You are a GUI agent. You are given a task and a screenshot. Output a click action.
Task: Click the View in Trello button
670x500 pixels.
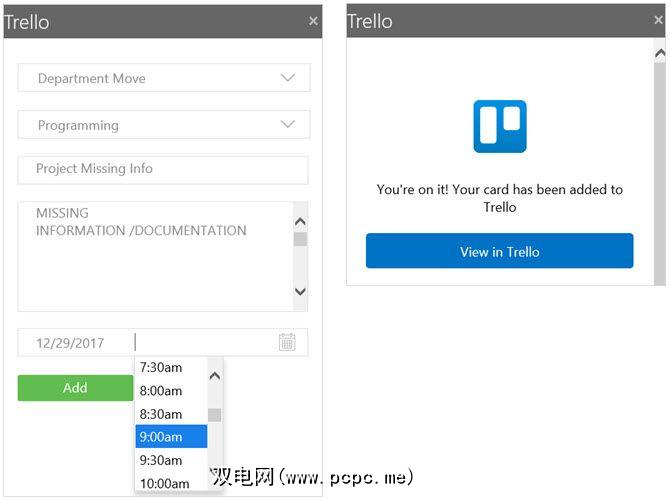(x=499, y=251)
